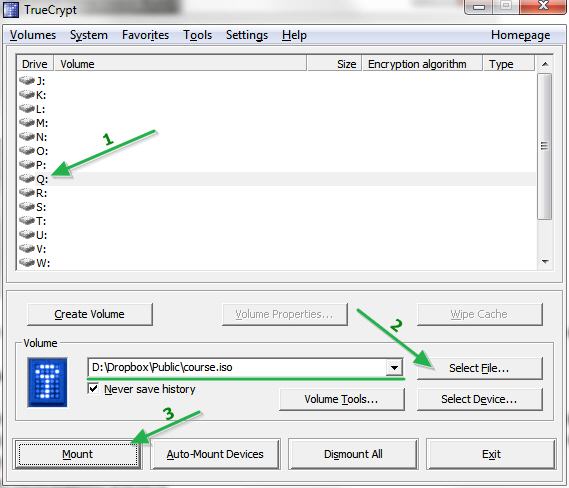Click the Size column header
Image resolution: width=569 pixels, height=488 pixels.
click(334, 64)
